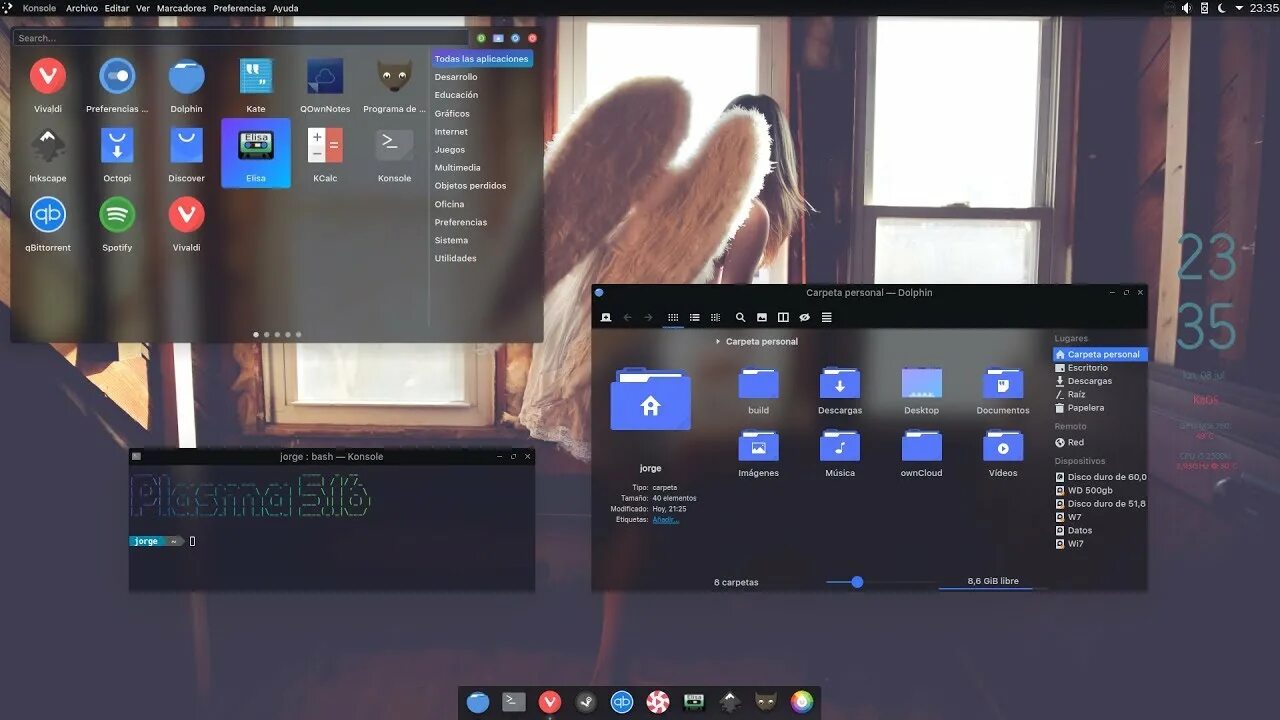This screenshot has height=720, width=1280.
Task: Switch Dolphin to compact list view
Action: 694,317
